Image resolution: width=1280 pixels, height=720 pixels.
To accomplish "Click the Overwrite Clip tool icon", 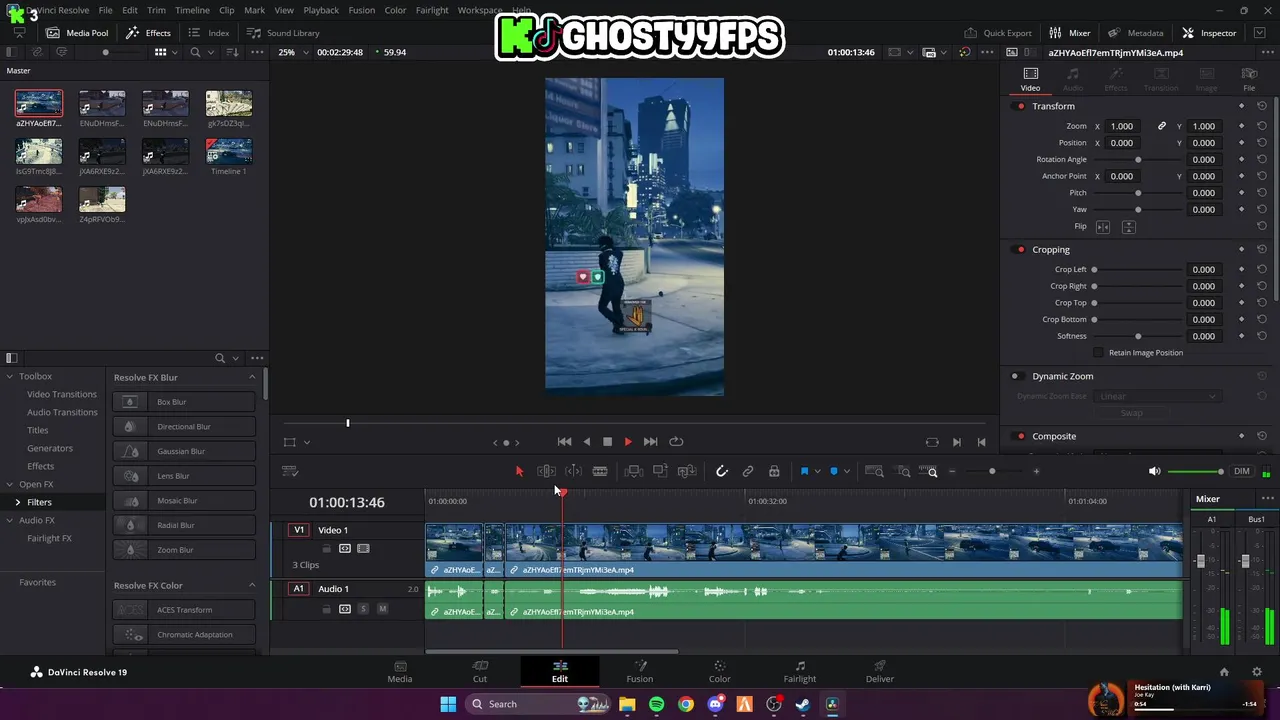I will coord(660,471).
